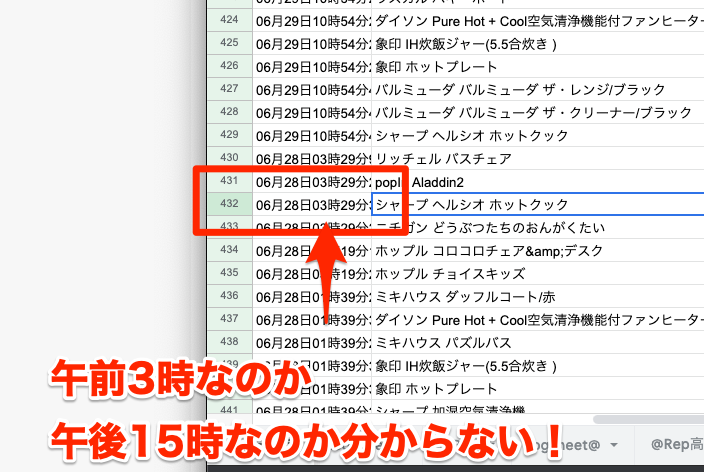Select the リッチェル バスチェア cell
Viewport: 704px width, 472px height.
click(538, 159)
